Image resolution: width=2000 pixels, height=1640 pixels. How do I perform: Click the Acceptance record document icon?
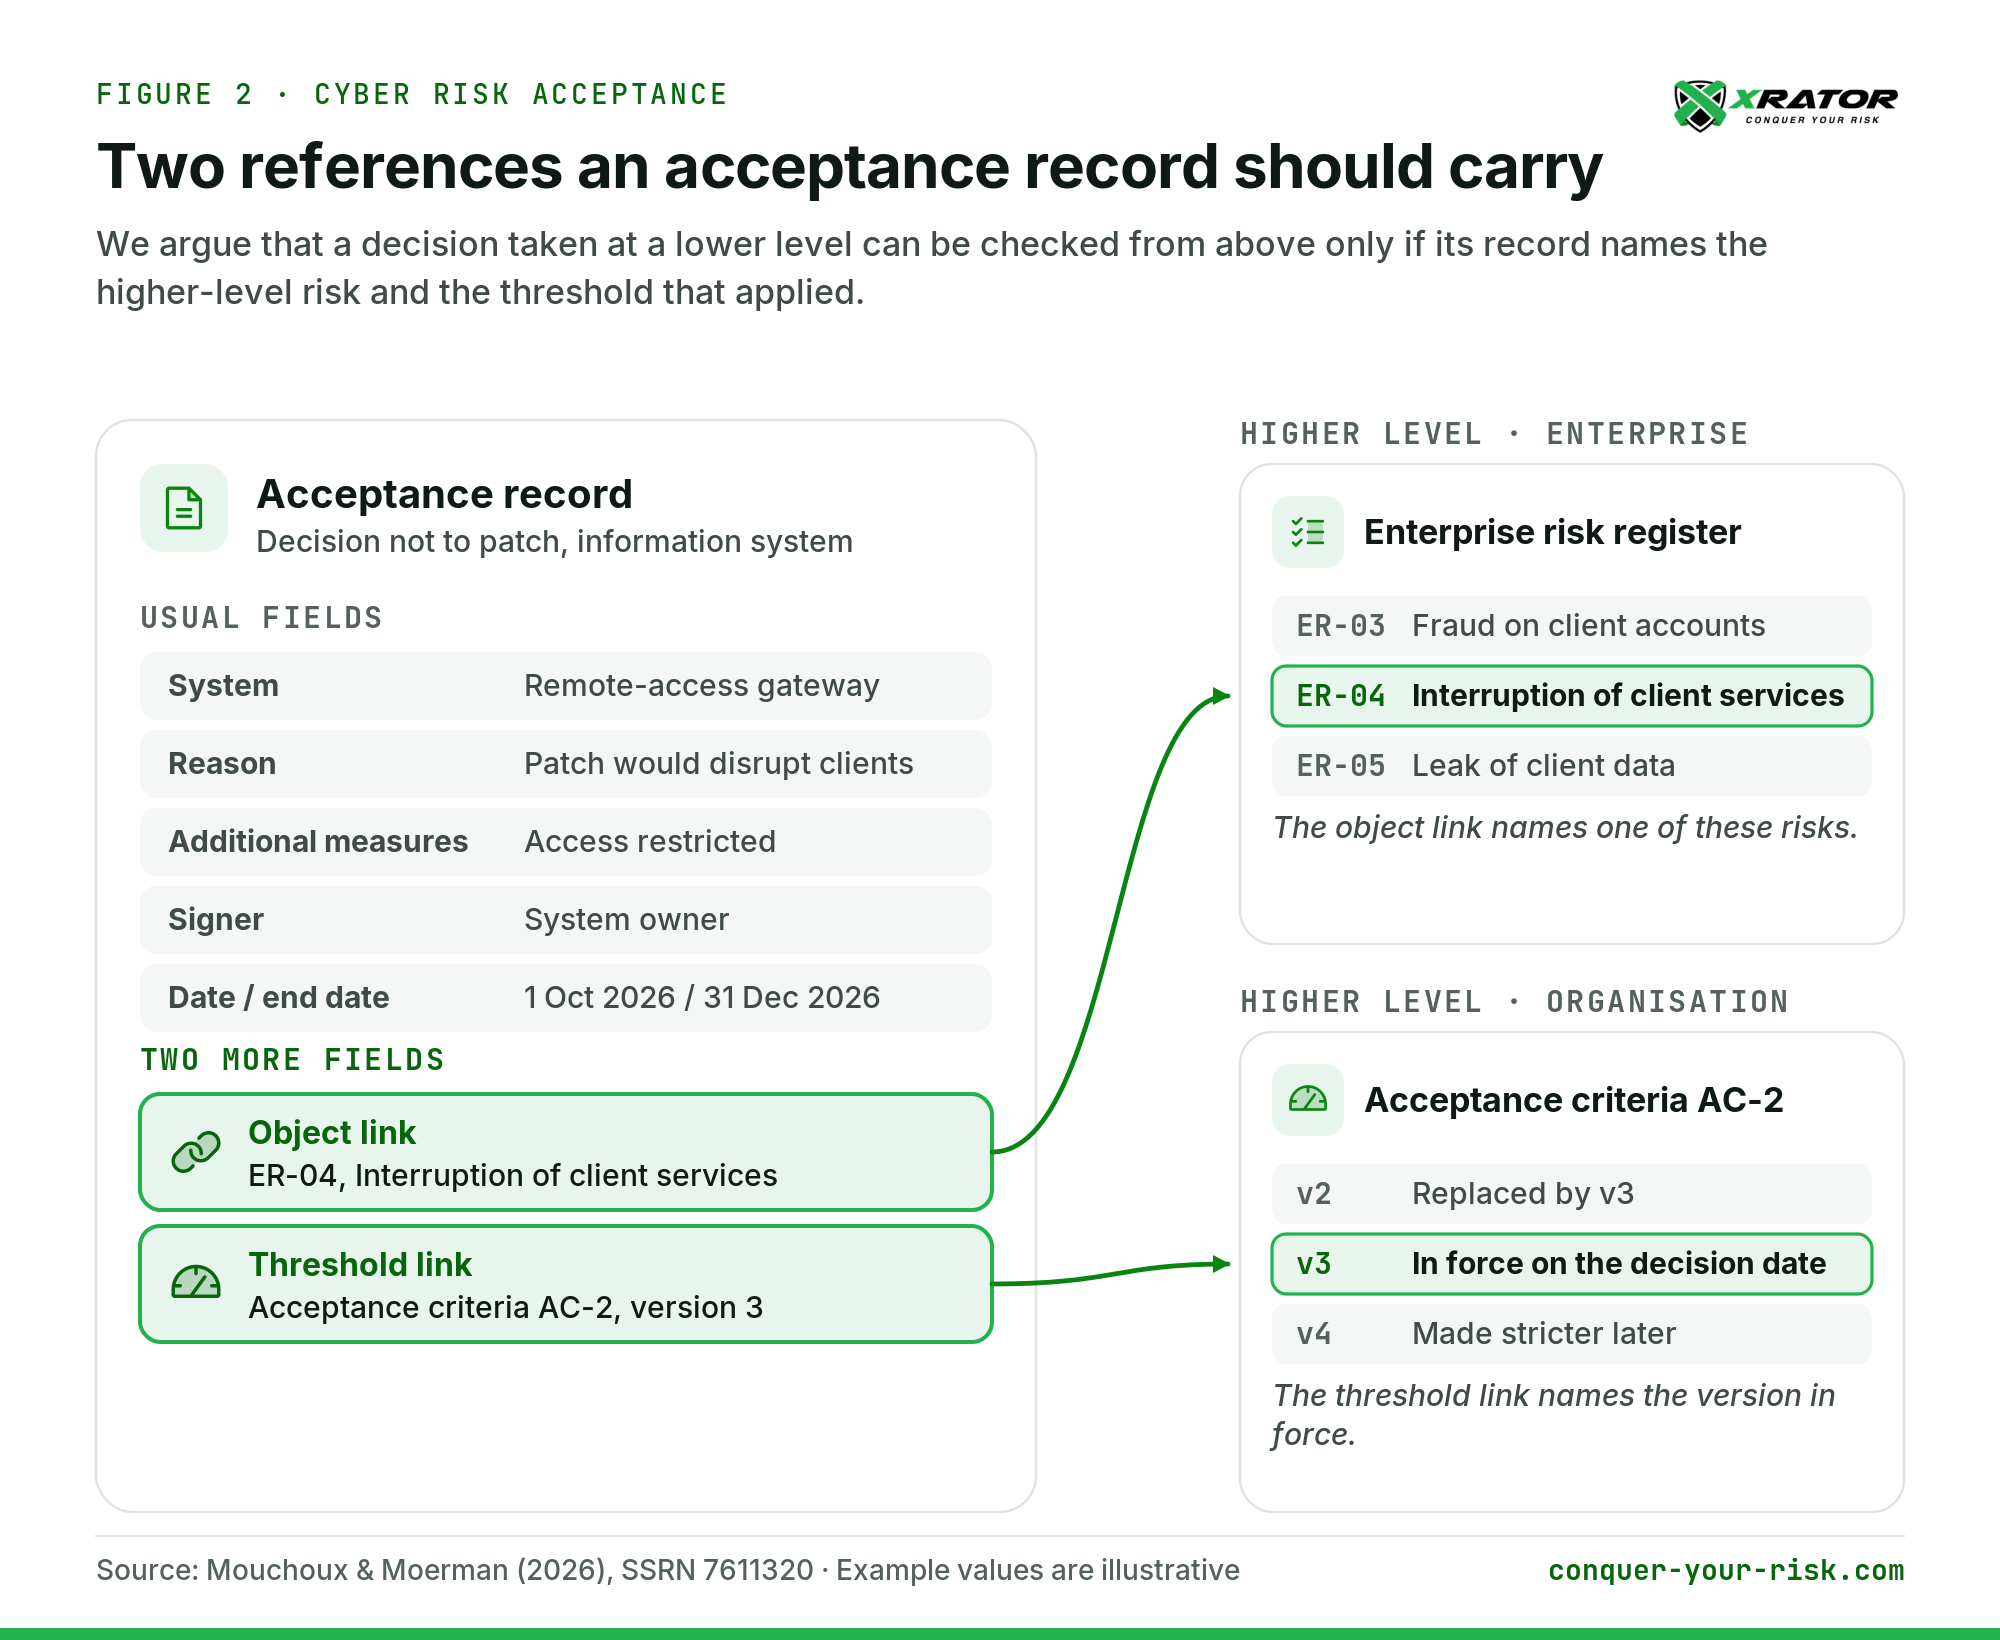point(184,508)
